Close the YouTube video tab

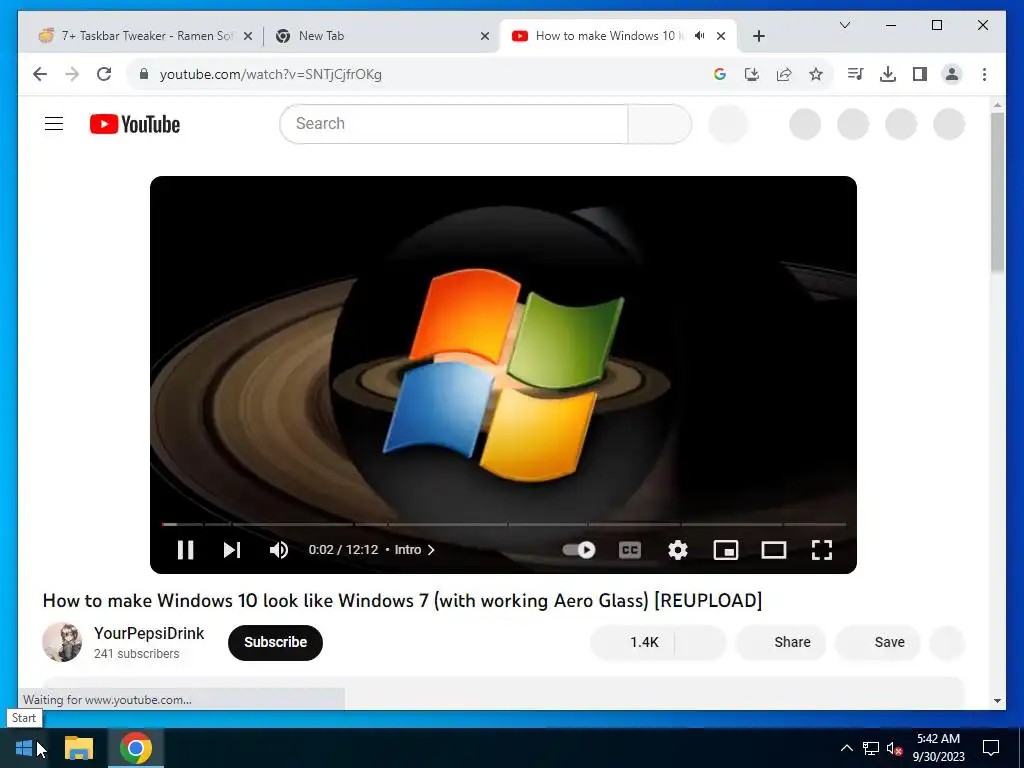coord(721,36)
